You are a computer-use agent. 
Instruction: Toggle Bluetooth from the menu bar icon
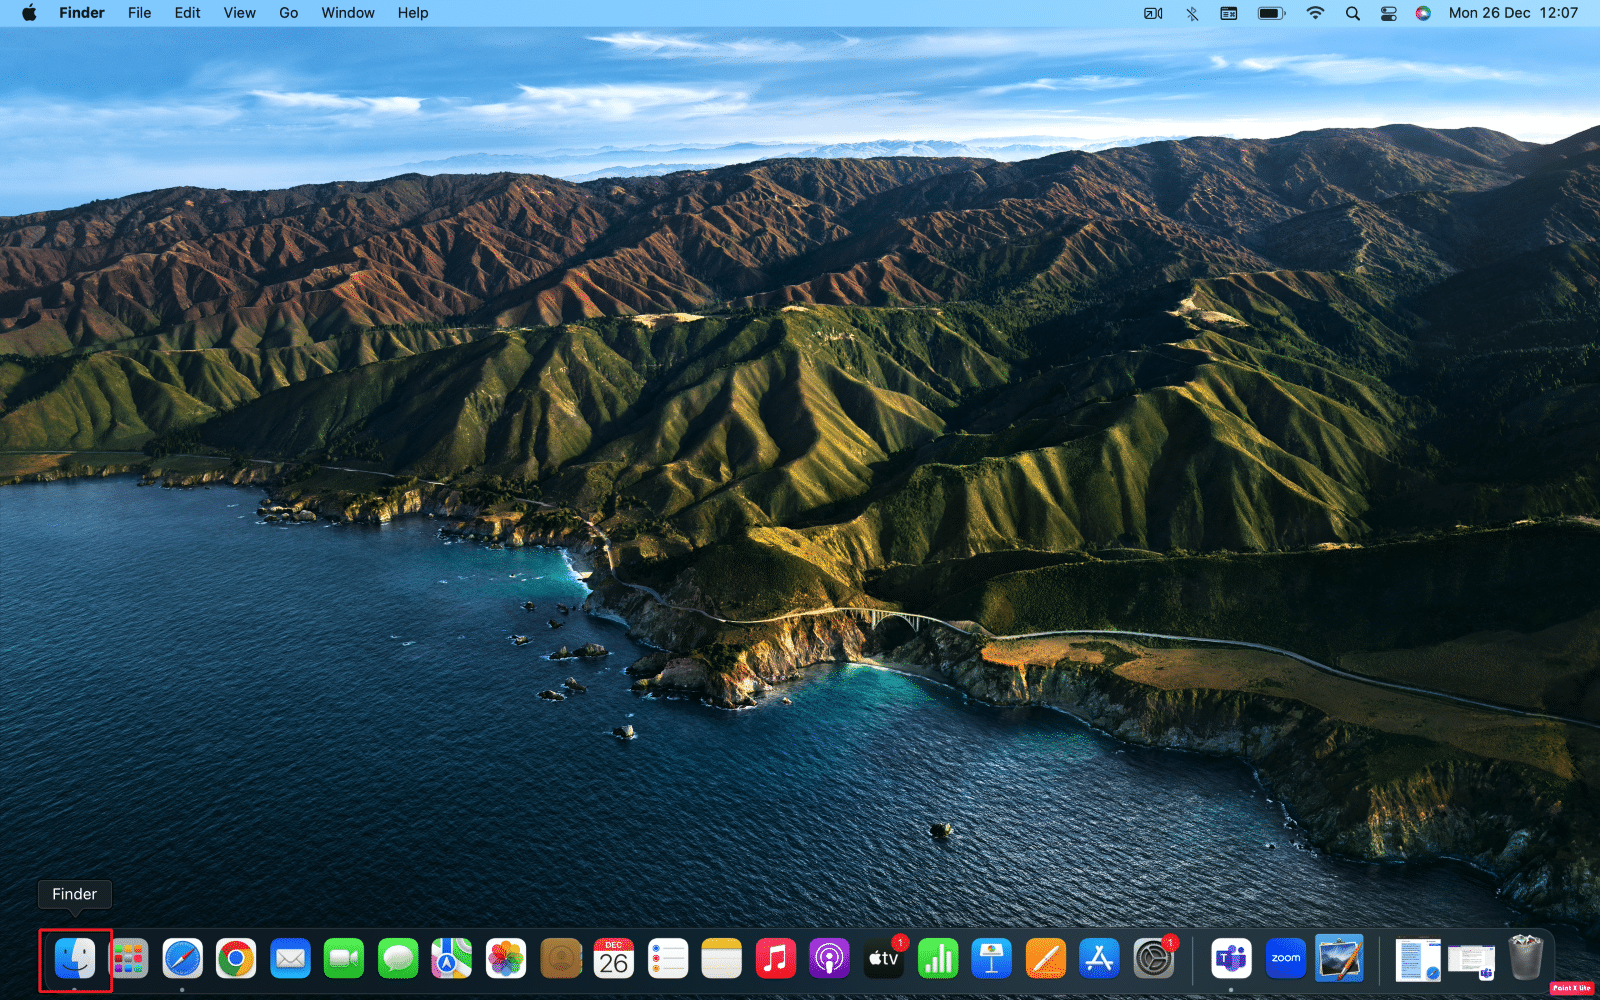point(1192,13)
